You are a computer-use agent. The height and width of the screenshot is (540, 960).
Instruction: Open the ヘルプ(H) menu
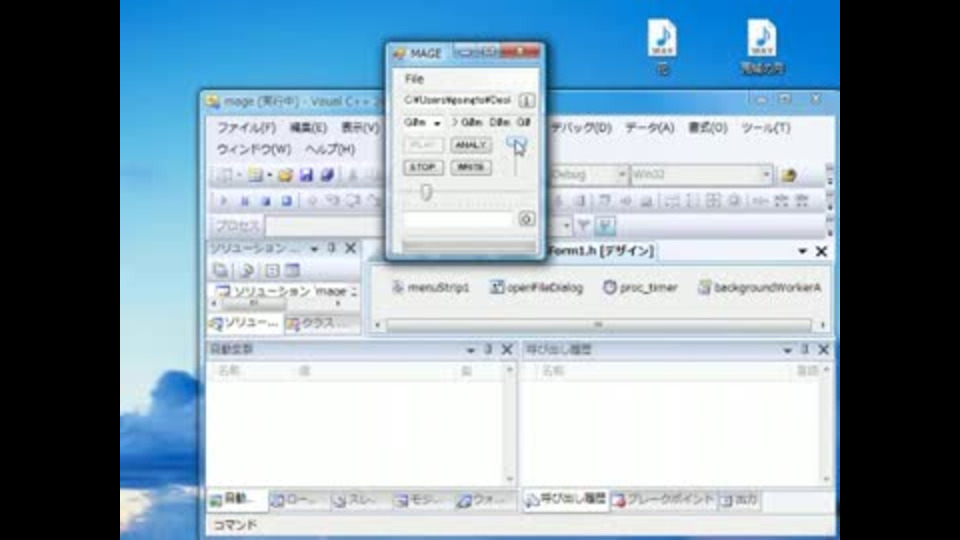coord(330,149)
